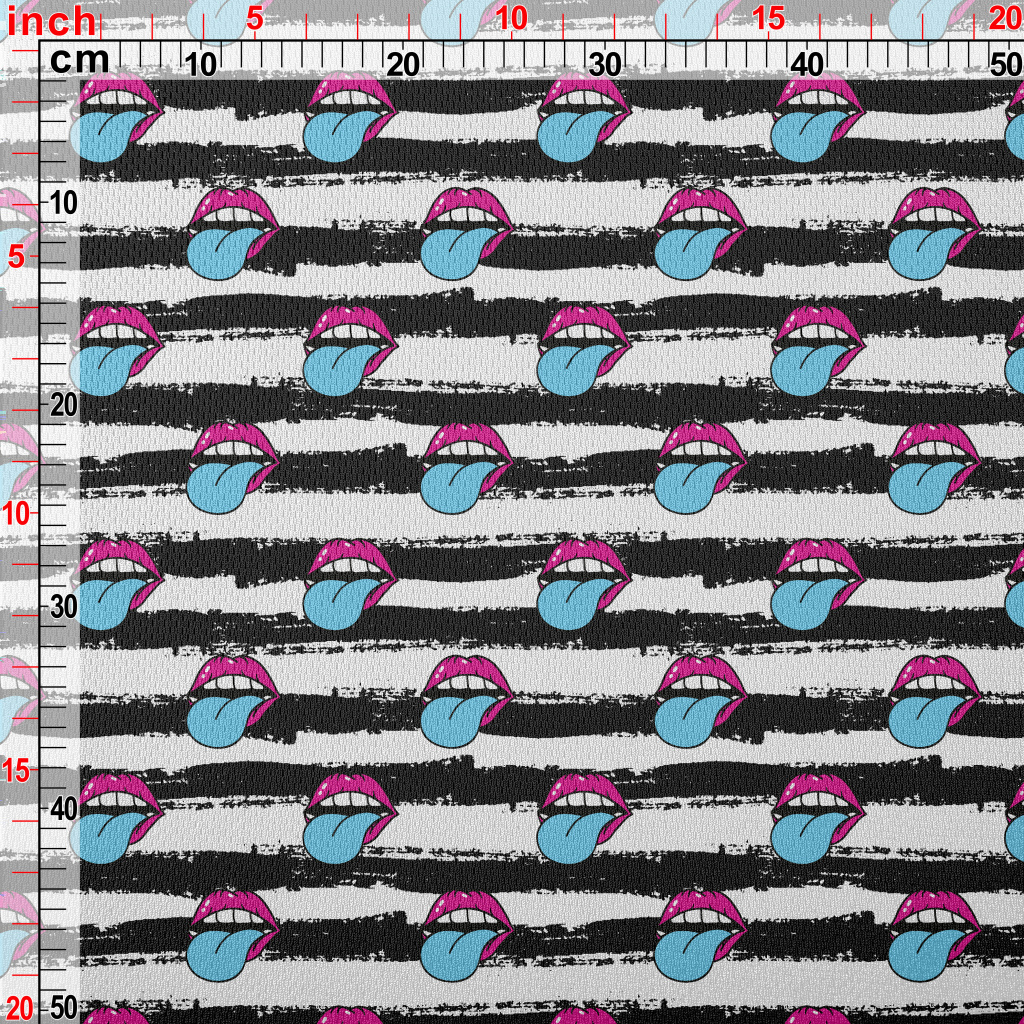Screen dimensions: 1024x1024
Task: Select black 10 on the vertical cm ruler
Action: [63, 204]
